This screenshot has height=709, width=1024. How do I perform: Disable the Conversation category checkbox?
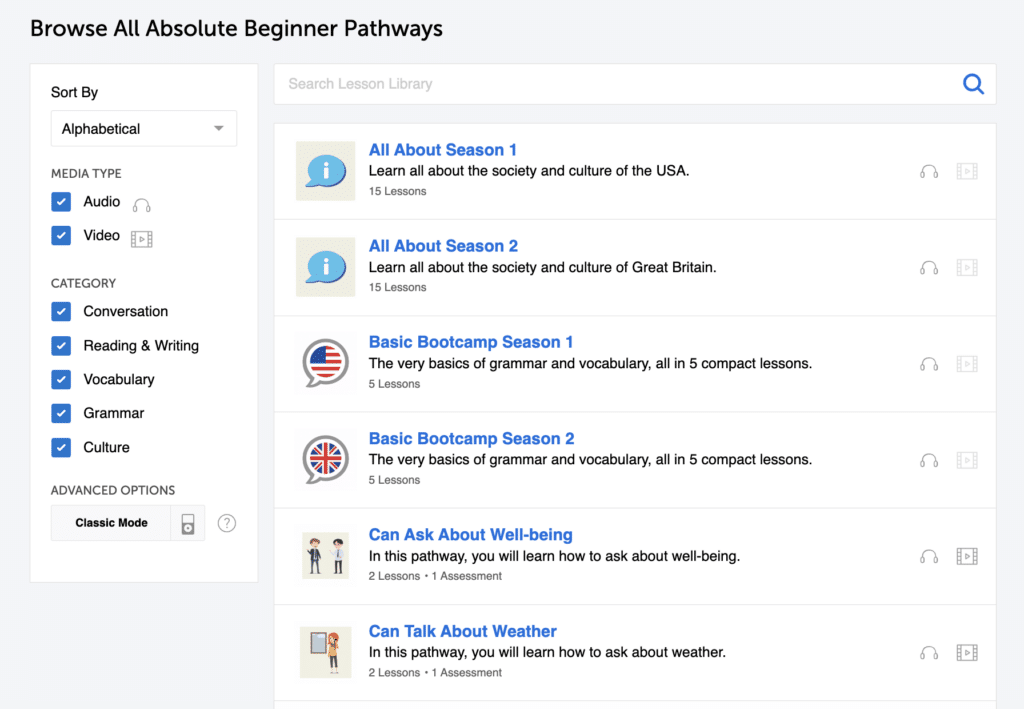62,312
